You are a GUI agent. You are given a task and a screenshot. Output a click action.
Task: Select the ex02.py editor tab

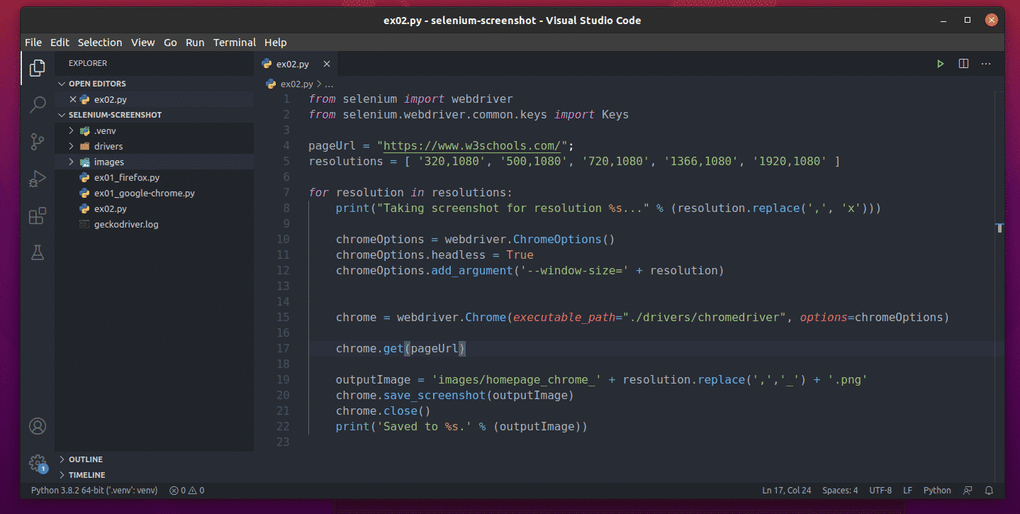coord(296,64)
